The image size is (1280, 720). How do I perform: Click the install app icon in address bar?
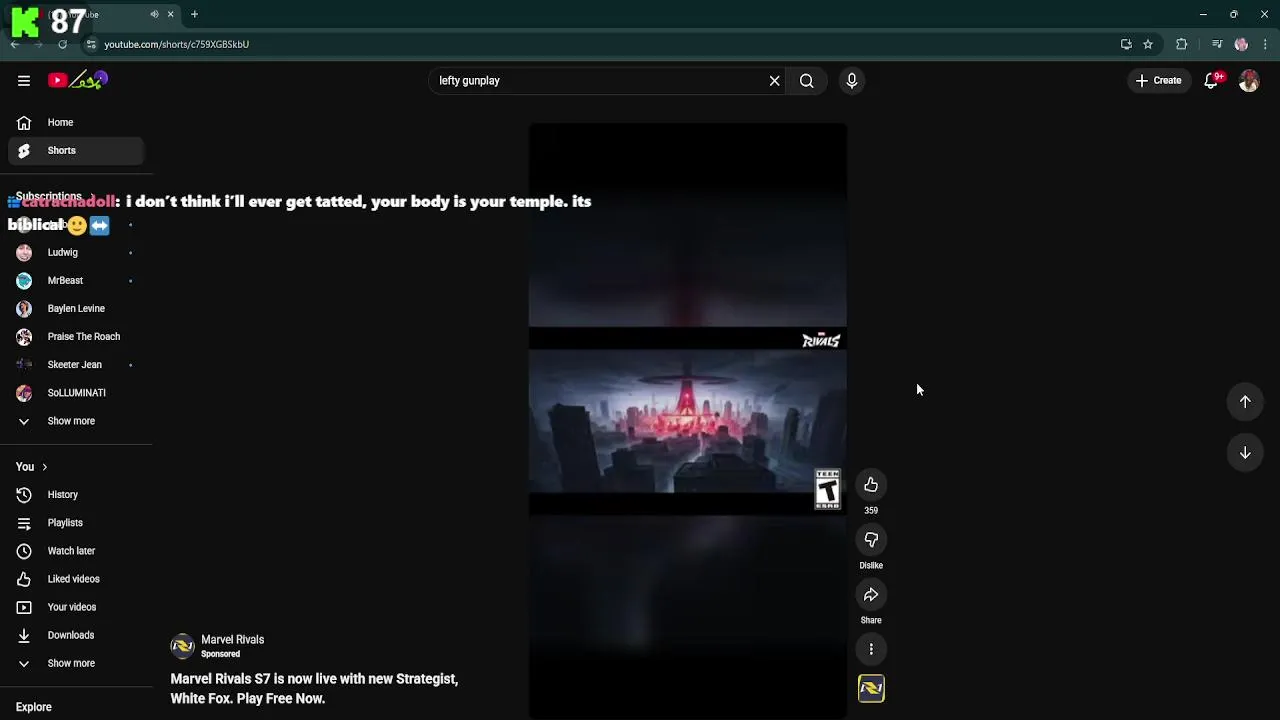[x=1126, y=44]
